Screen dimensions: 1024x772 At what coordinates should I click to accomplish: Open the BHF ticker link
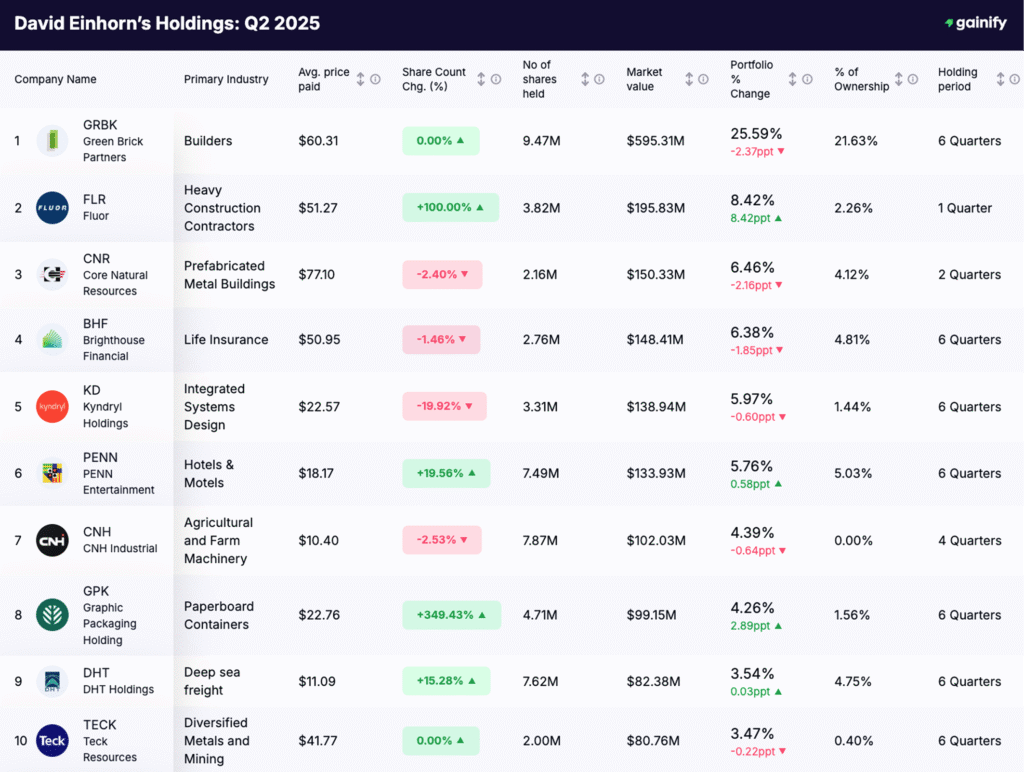tap(95, 323)
